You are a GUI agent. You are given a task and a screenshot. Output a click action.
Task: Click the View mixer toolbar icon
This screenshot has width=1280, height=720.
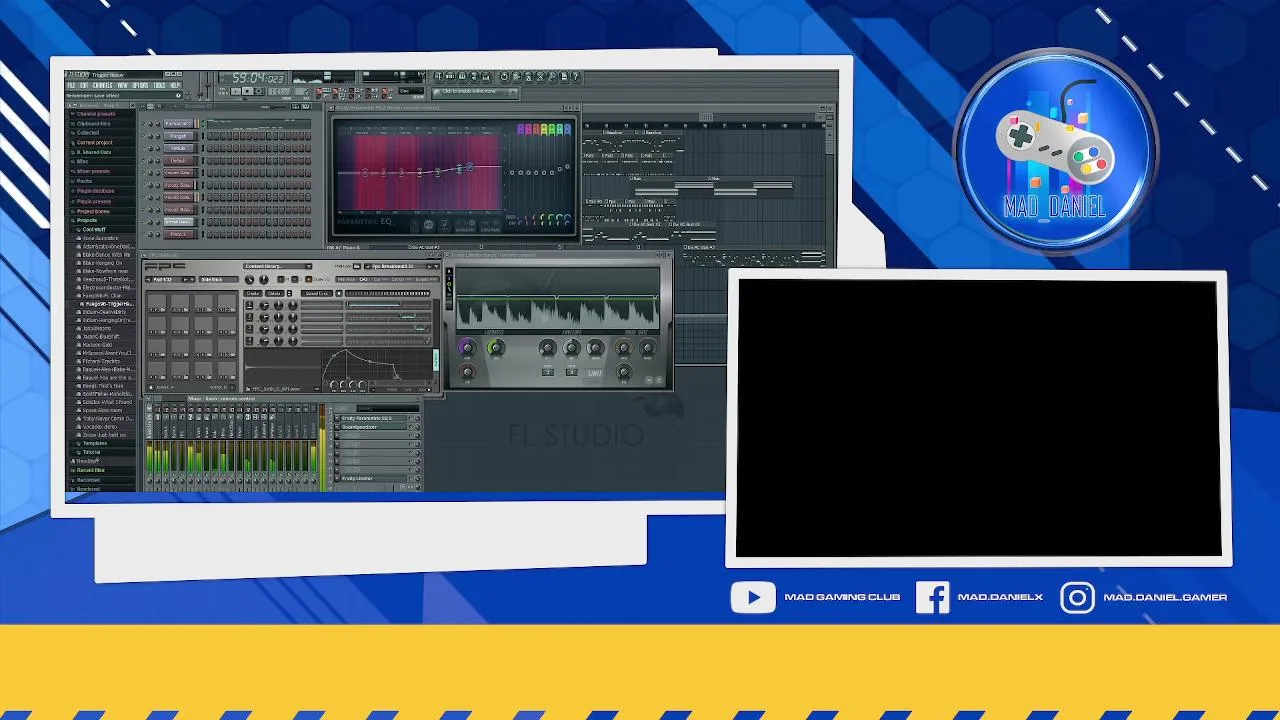tap(486, 76)
